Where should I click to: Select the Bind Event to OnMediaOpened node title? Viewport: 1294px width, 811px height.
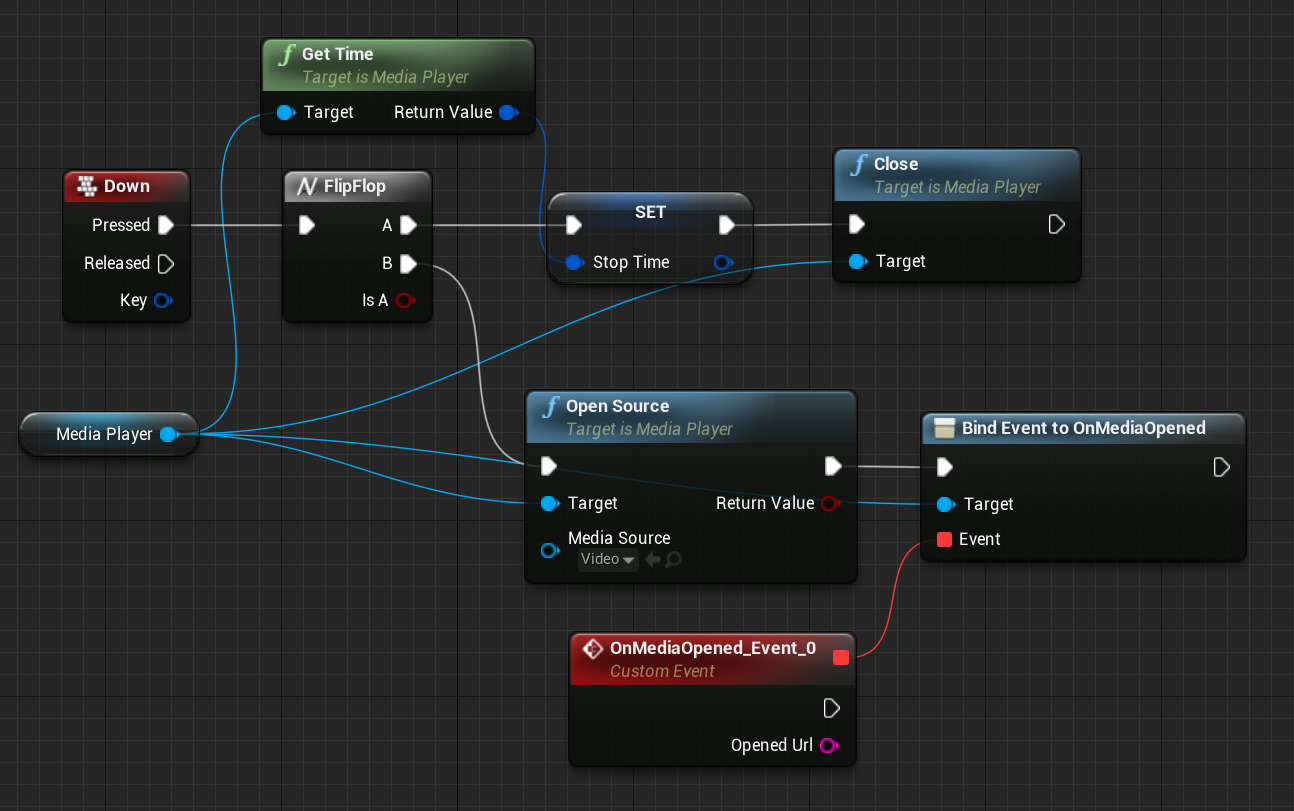pos(1083,428)
